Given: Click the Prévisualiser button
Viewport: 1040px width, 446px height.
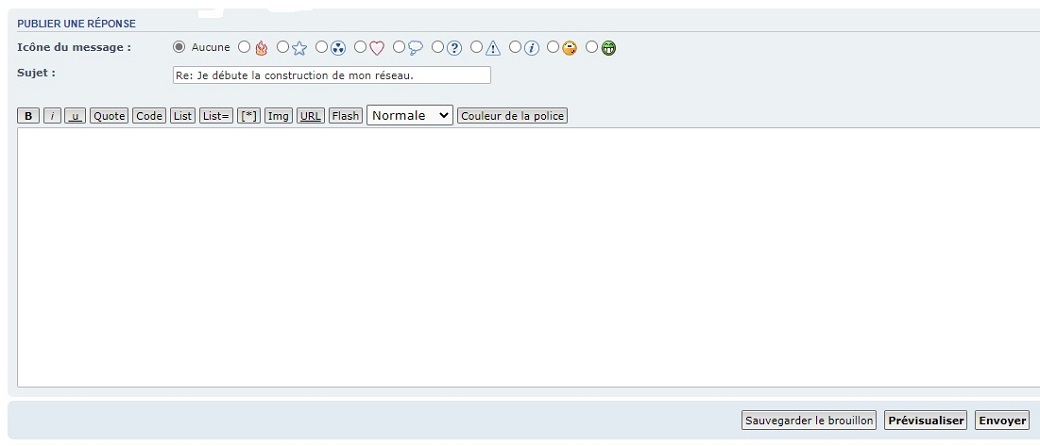Looking at the screenshot, I should pyautogui.click(x=925, y=421).
